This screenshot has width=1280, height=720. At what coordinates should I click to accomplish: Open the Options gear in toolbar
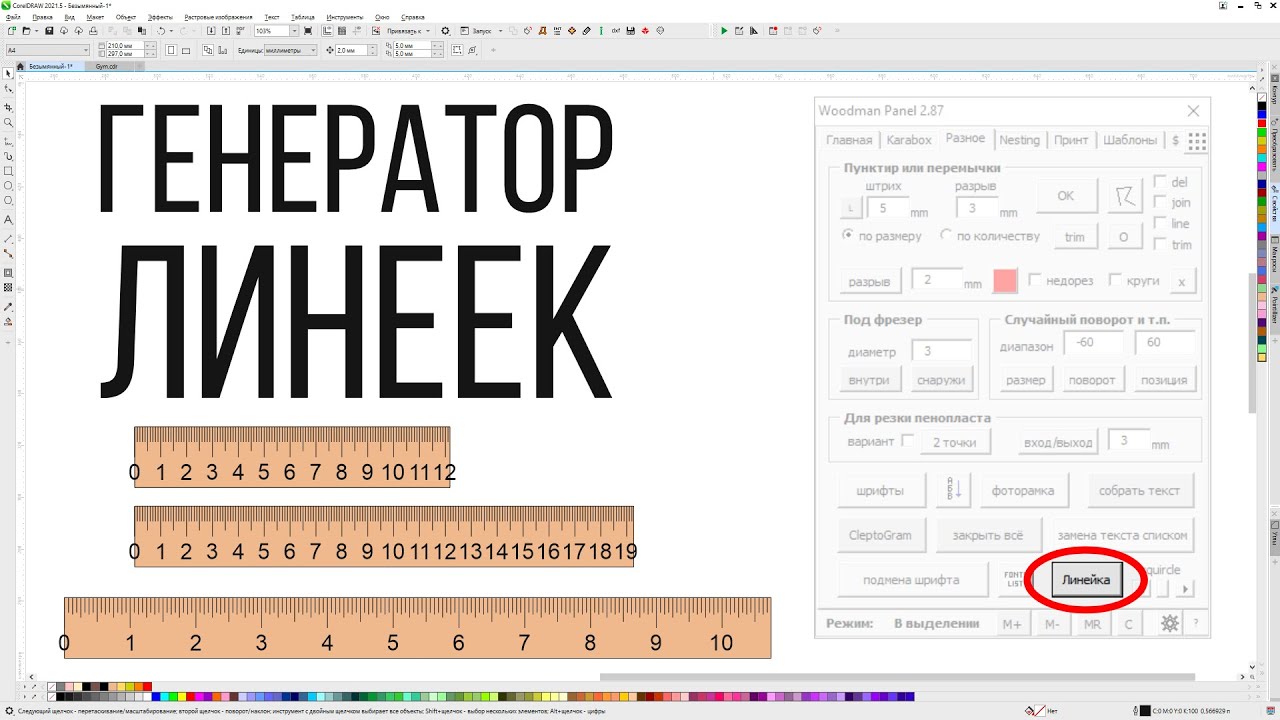pos(445,31)
